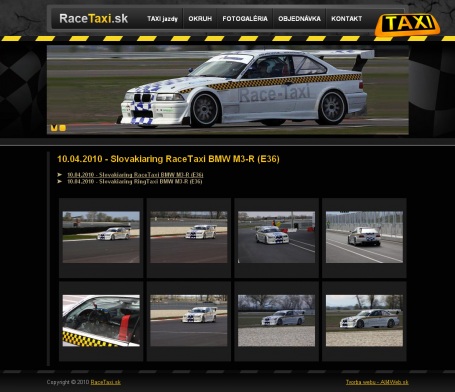Open the Slovakiaring RingTaxi BMW M3-R gallery link
Viewport: 455px width, 392px height.
pos(135,182)
